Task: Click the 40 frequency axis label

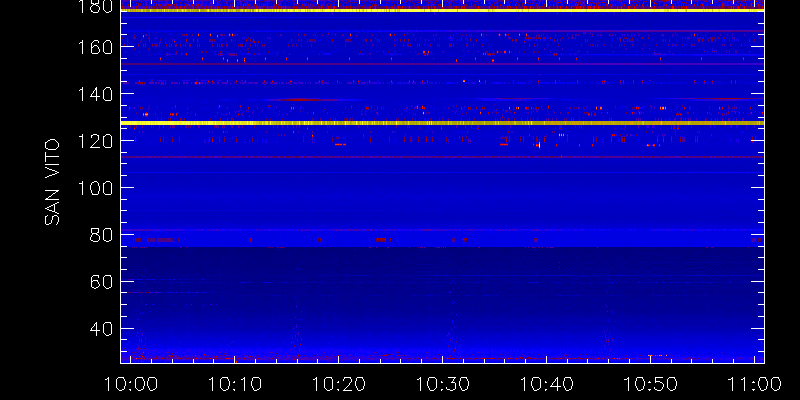Action: [101, 329]
